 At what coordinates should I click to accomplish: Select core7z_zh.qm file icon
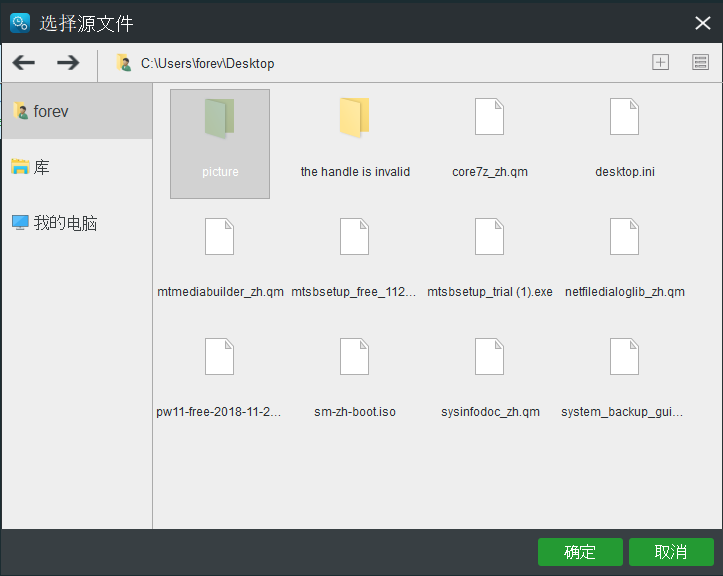click(489, 117)
